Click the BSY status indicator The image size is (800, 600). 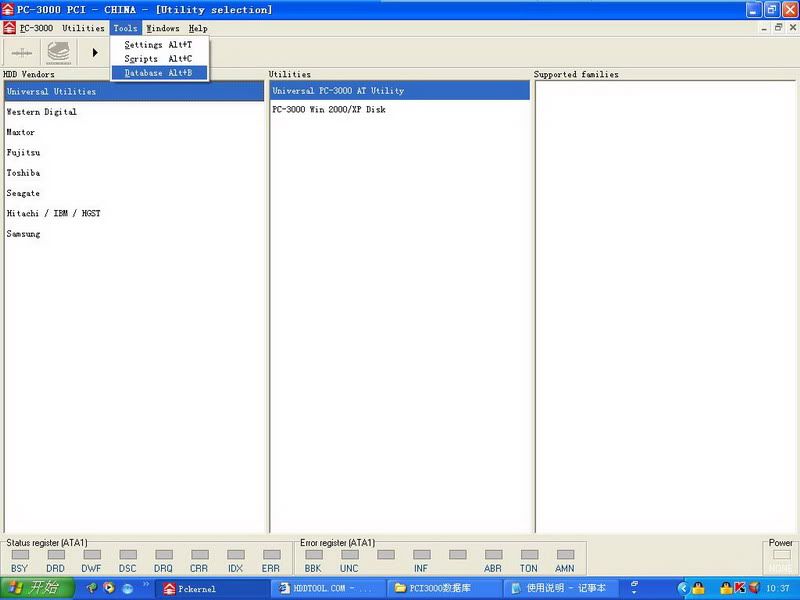click(20, 555)
